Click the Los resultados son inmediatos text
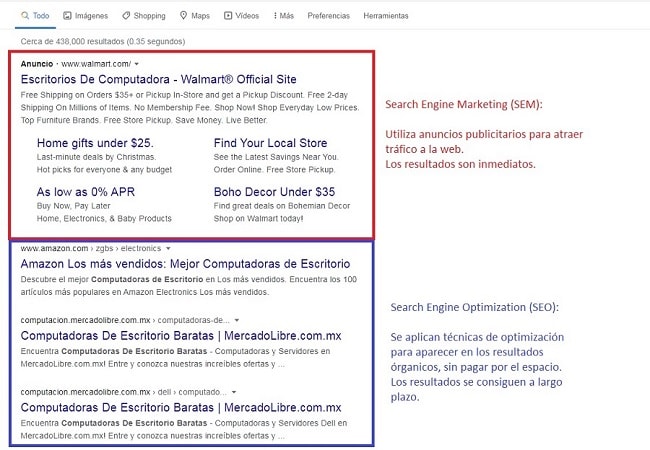The width and height of the screenshot is (650, 450). 461,164
